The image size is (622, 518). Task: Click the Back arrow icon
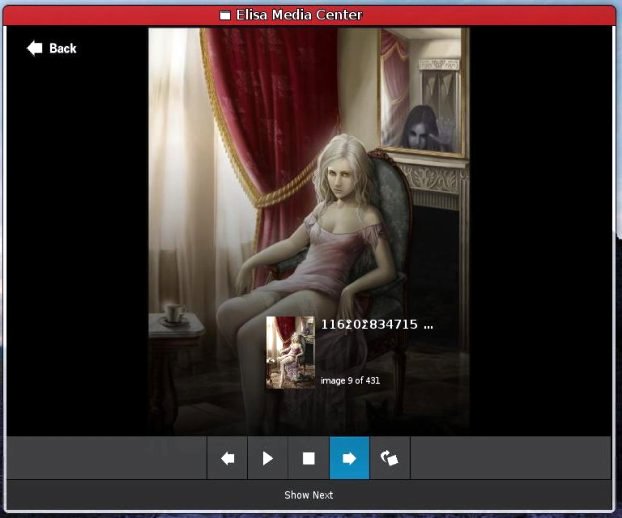coord(35,48)
